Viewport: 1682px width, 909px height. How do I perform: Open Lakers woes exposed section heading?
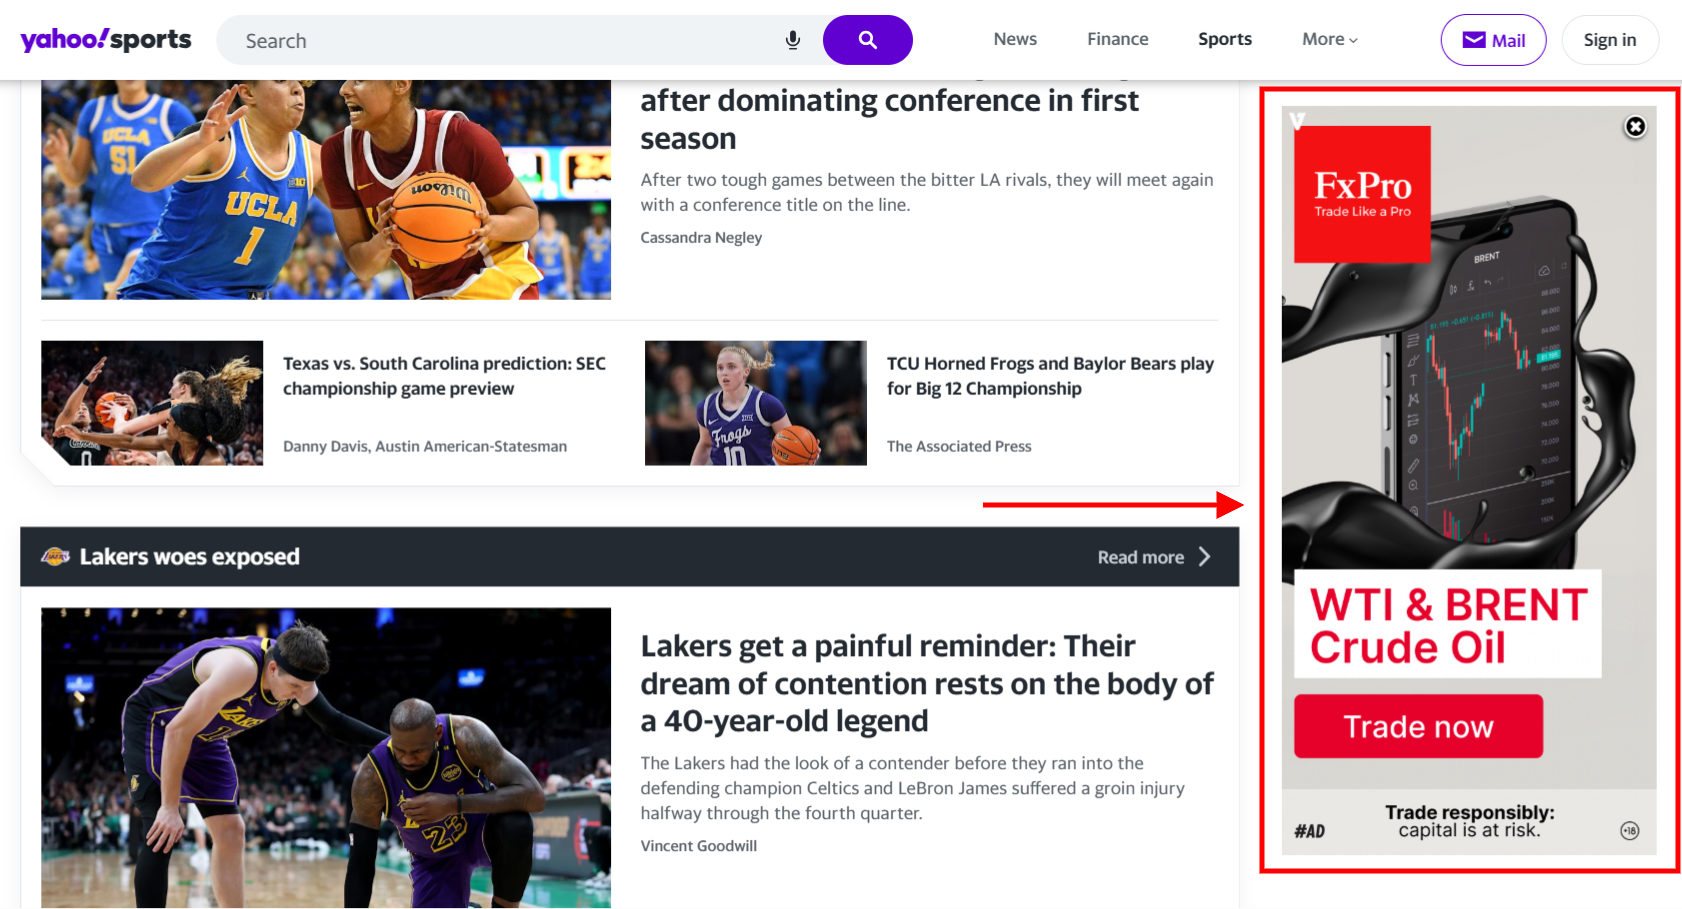tap(189, 556)
